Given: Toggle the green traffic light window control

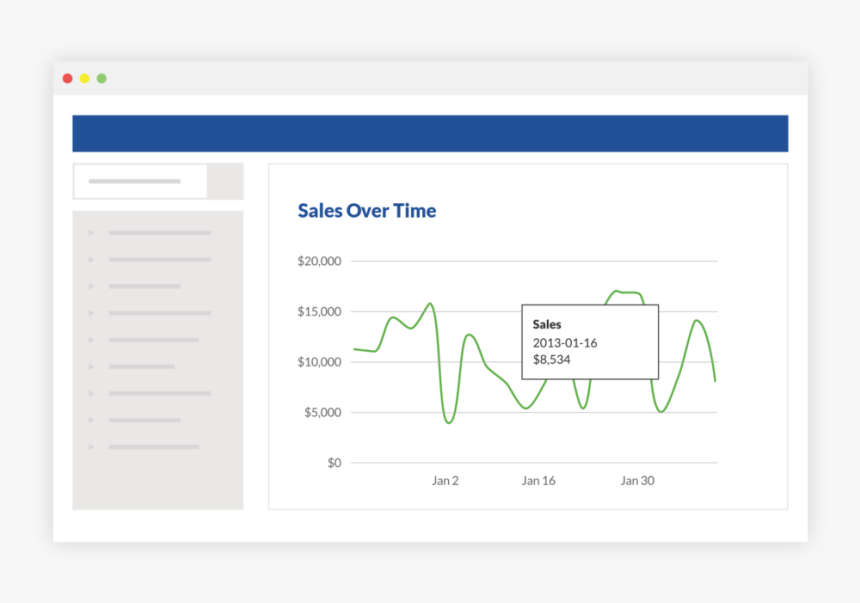Looking at the screenshot, I should pos(101,77).
